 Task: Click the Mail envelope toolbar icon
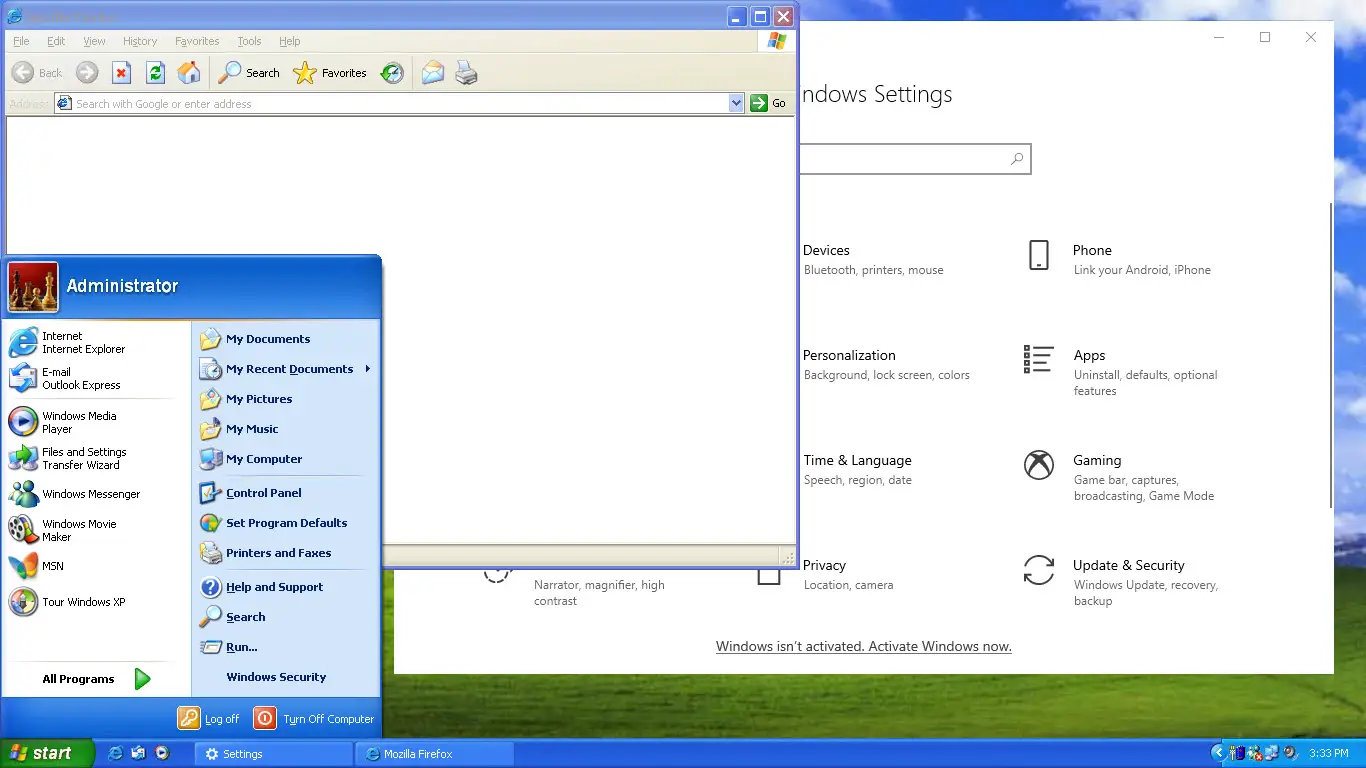click(432, 73)
